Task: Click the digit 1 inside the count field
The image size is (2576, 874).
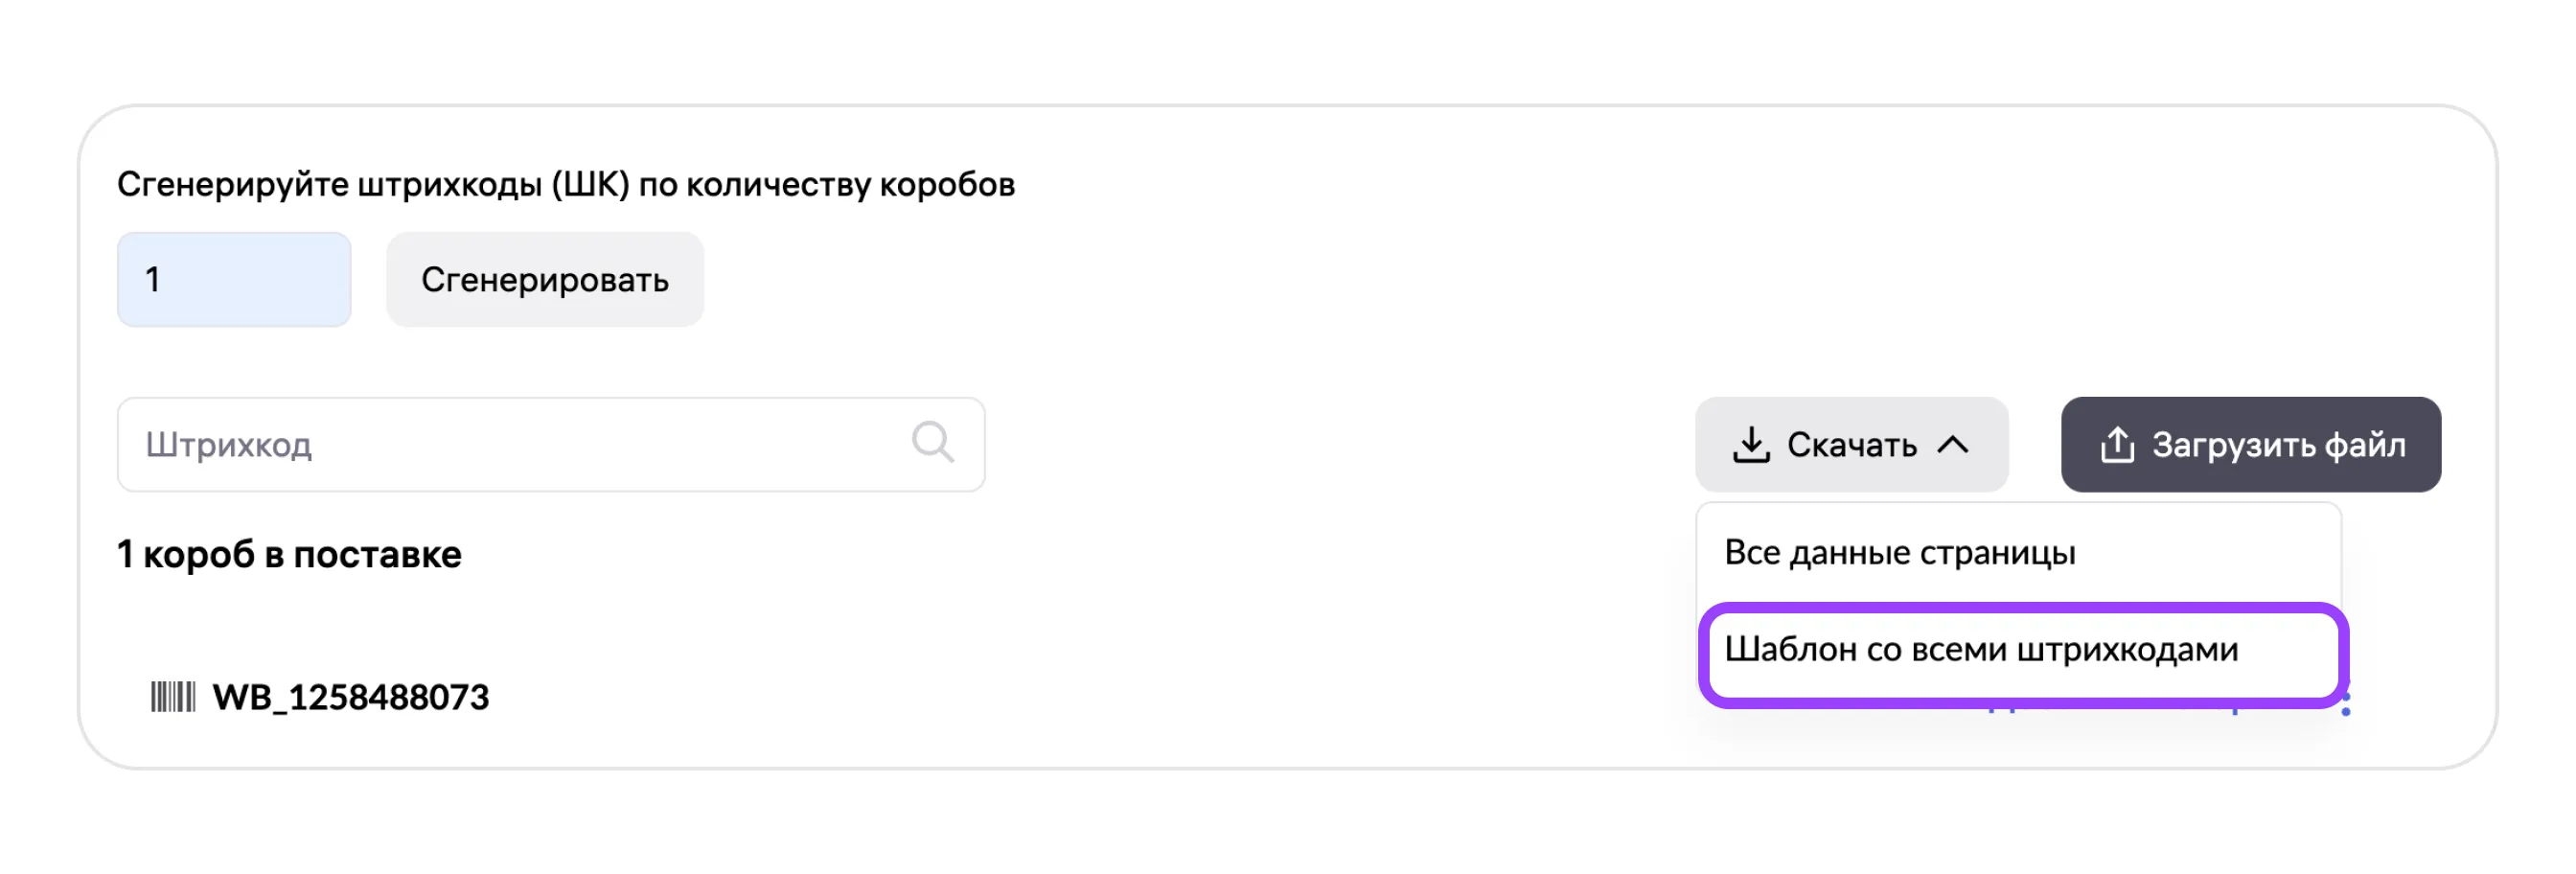Action: coord(153,280)
